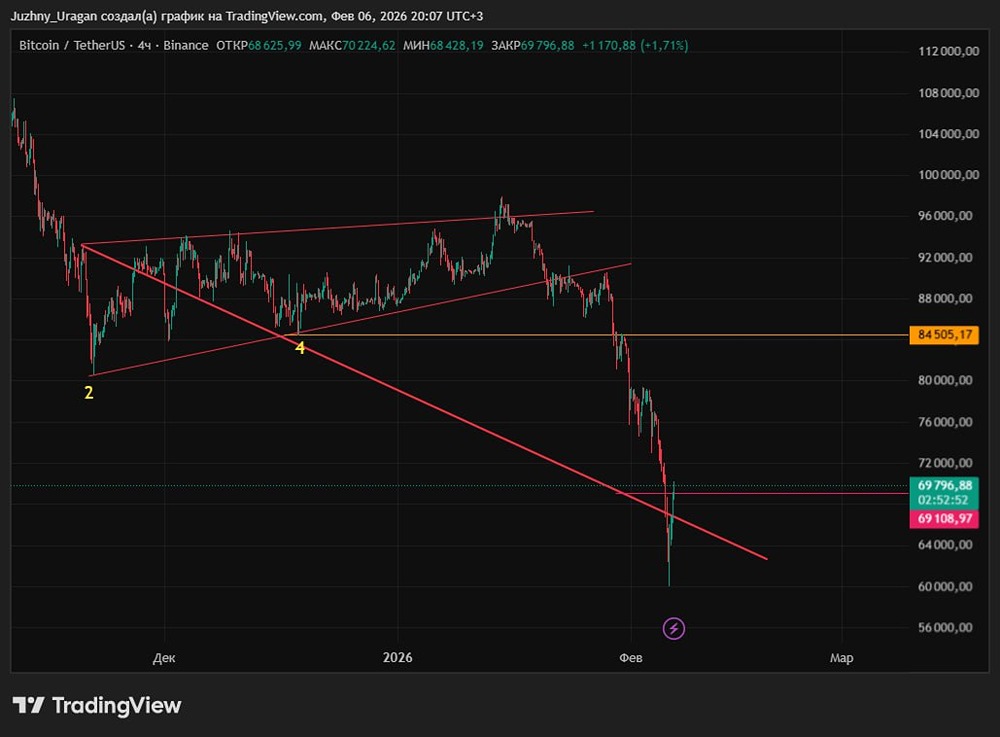Click the yellow wave label 4
This screenshot has width=1000, height=737.
click(x=300, y=348)
